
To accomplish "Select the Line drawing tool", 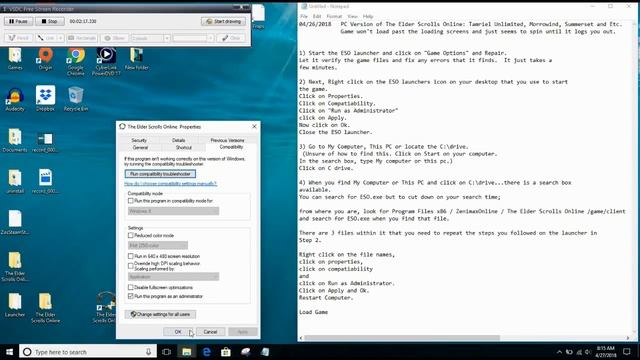I will pyautogui.click(x=46, y=38).
